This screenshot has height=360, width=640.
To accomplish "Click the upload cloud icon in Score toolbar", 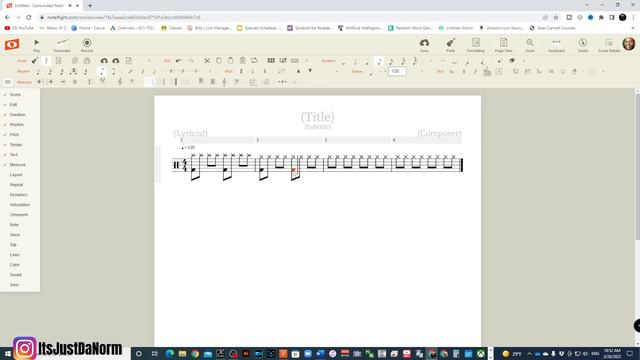I will pyautogui.click(x=104, y=61).
